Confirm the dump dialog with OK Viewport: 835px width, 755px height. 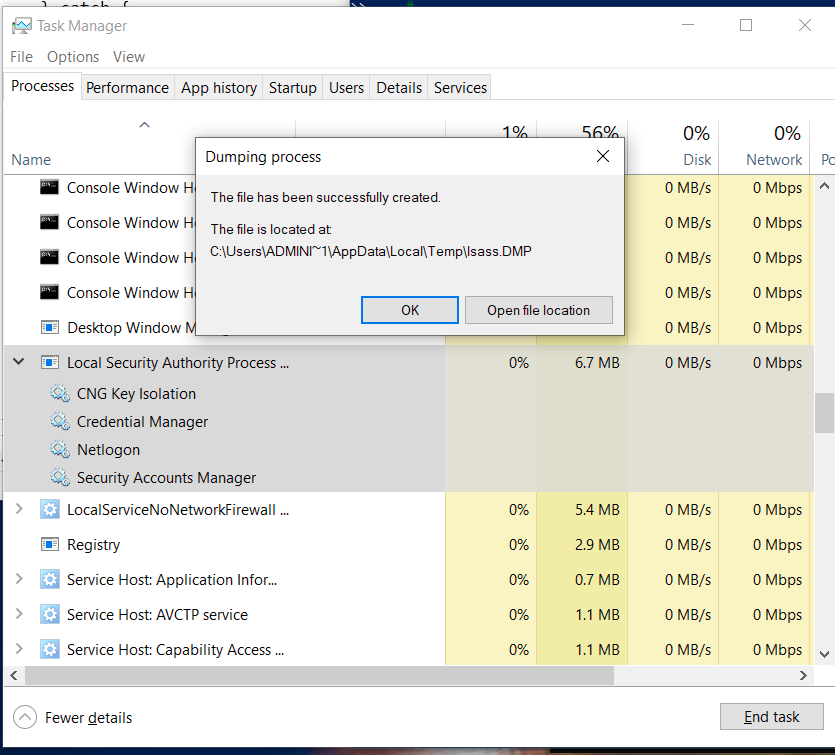point(410,310)
